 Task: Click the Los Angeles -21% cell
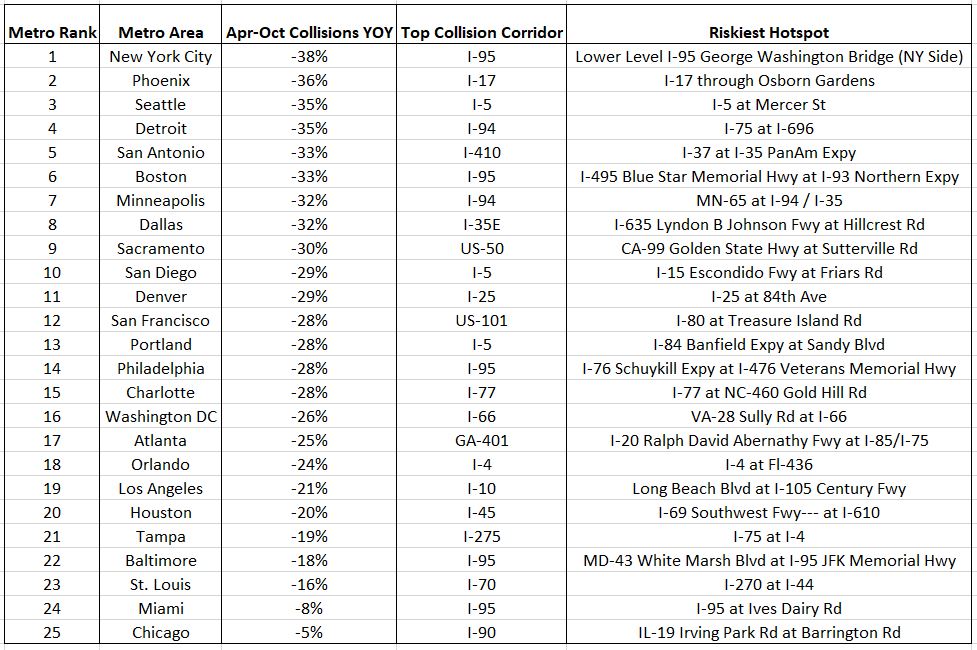pyautogui.click(x=309, y=489)
